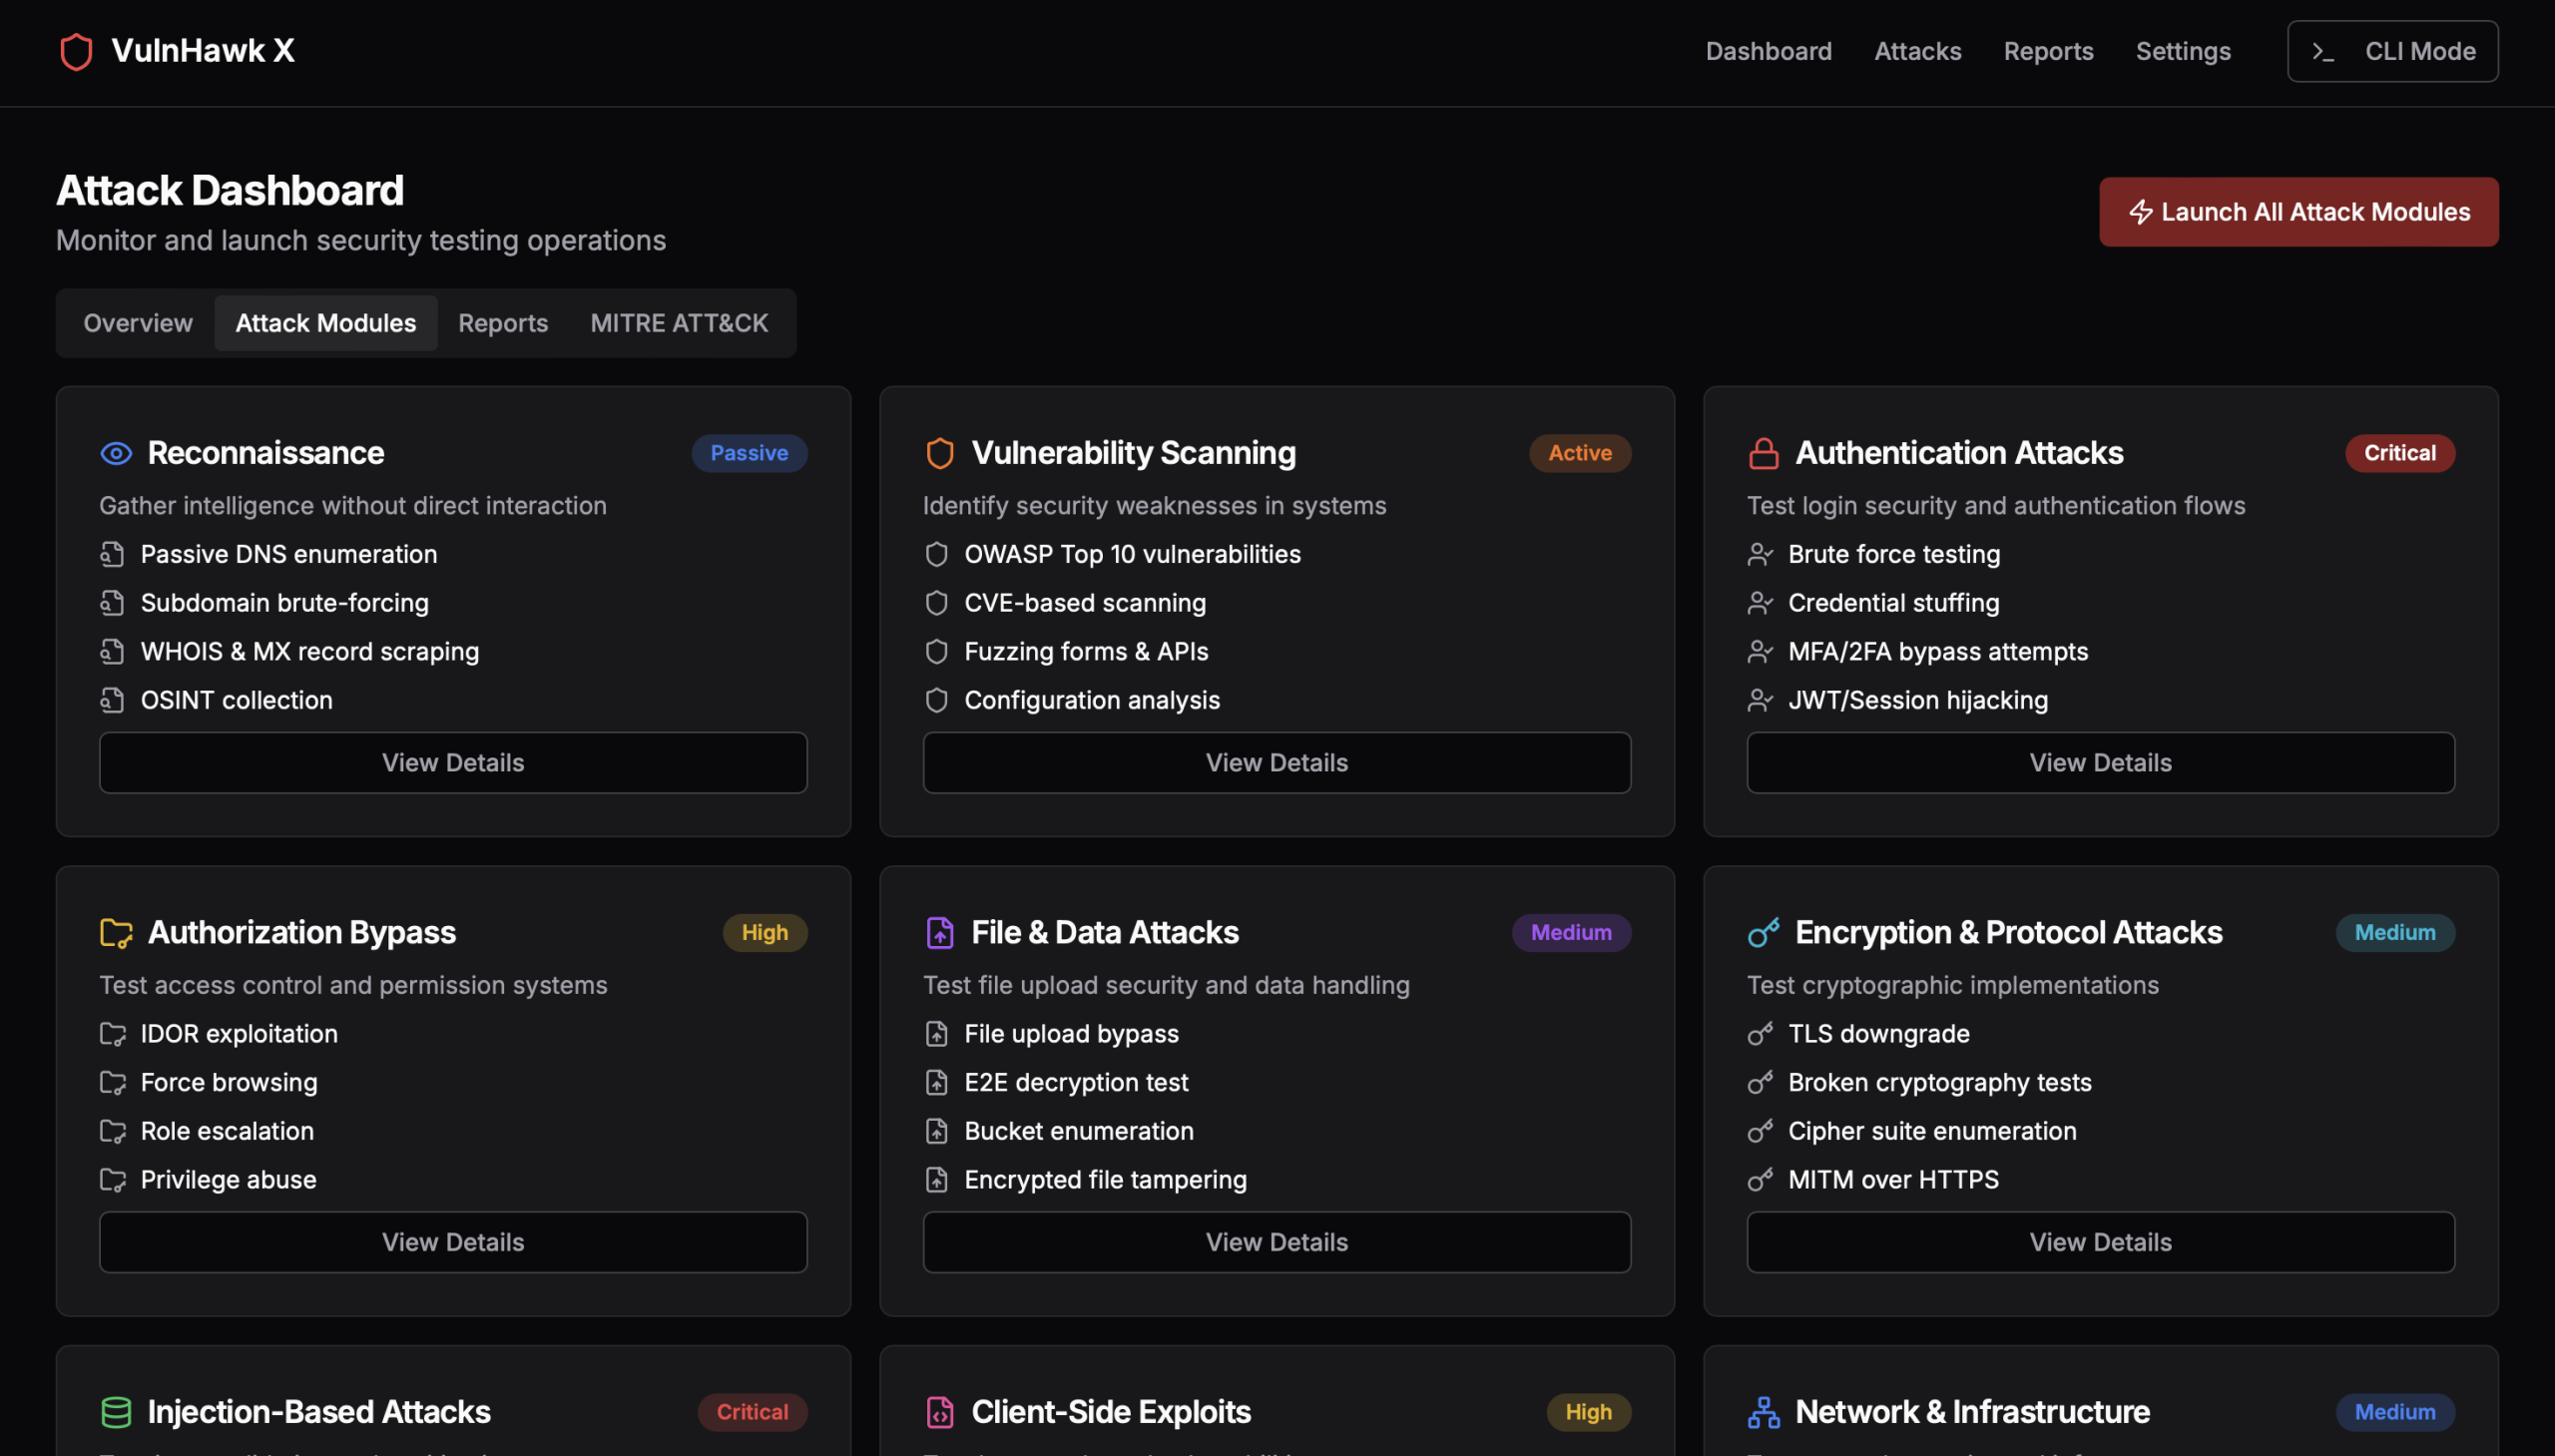Click the yellow folder-key icon beside Authorization Bypass
Image resolution: width=2555 pixels, height=1456 pixels.
116,933
